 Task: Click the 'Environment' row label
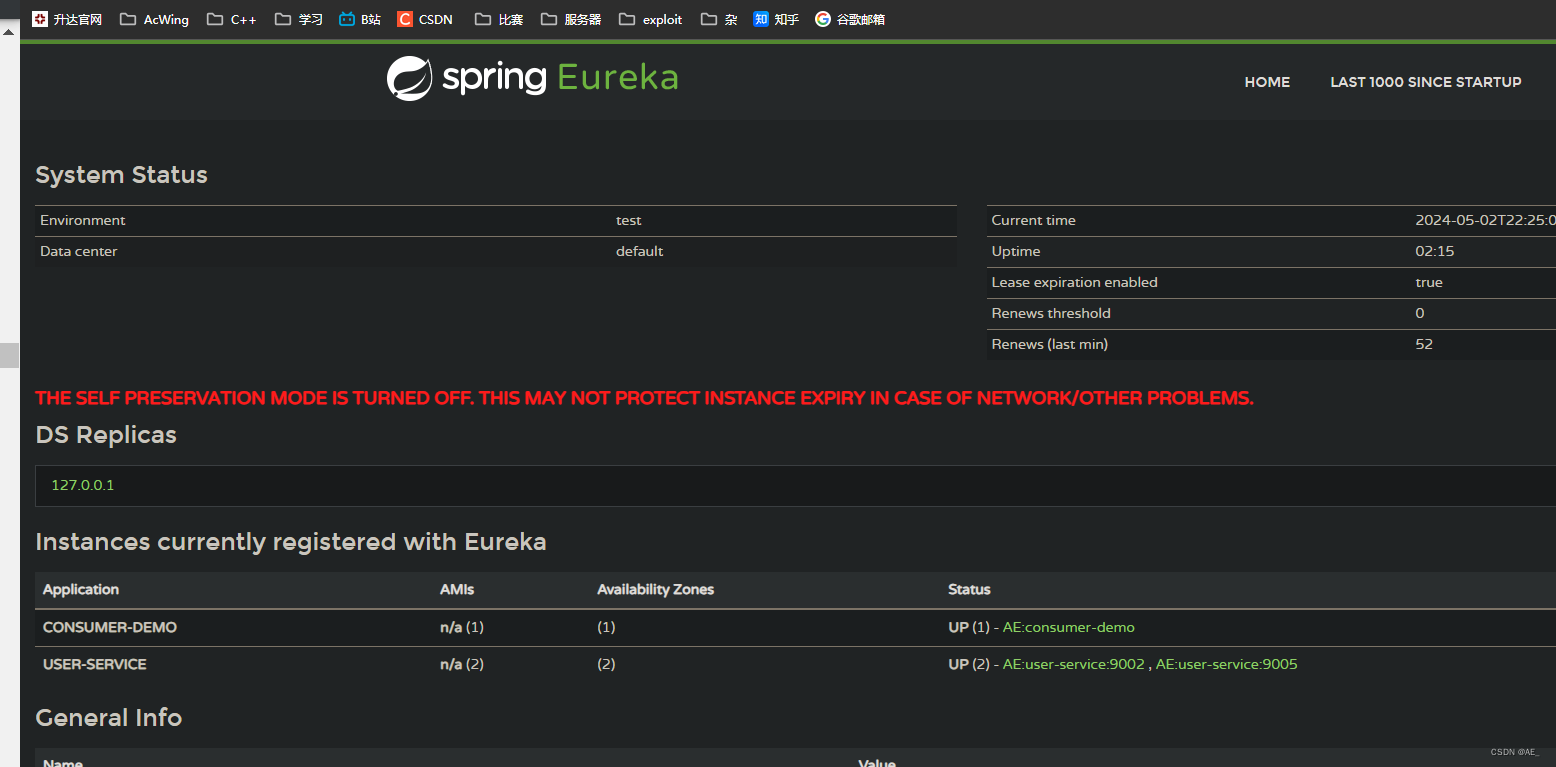click(x=83, y=220)
